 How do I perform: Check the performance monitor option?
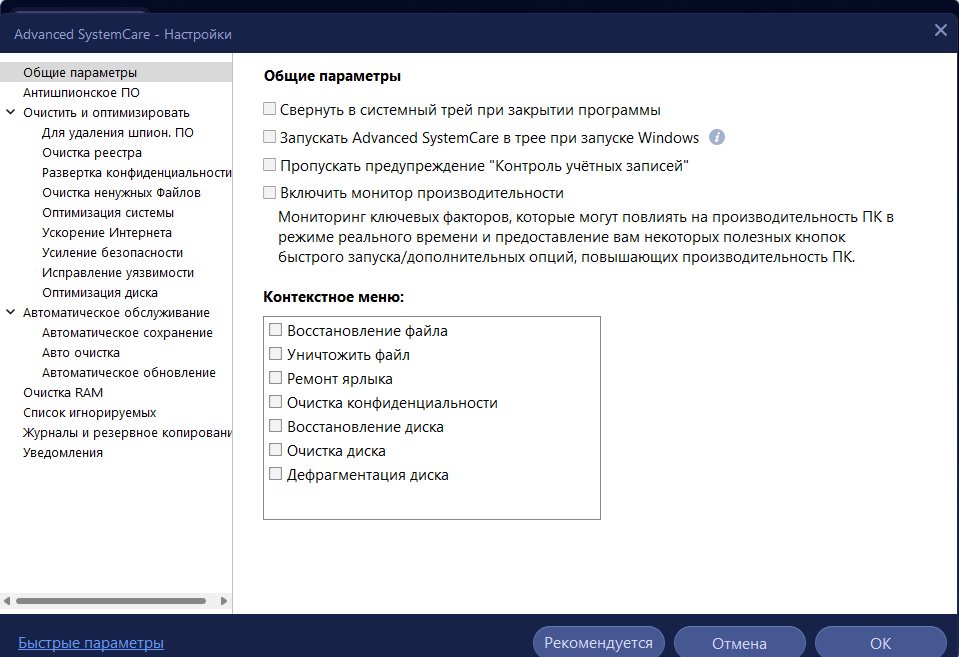point(270,193)
